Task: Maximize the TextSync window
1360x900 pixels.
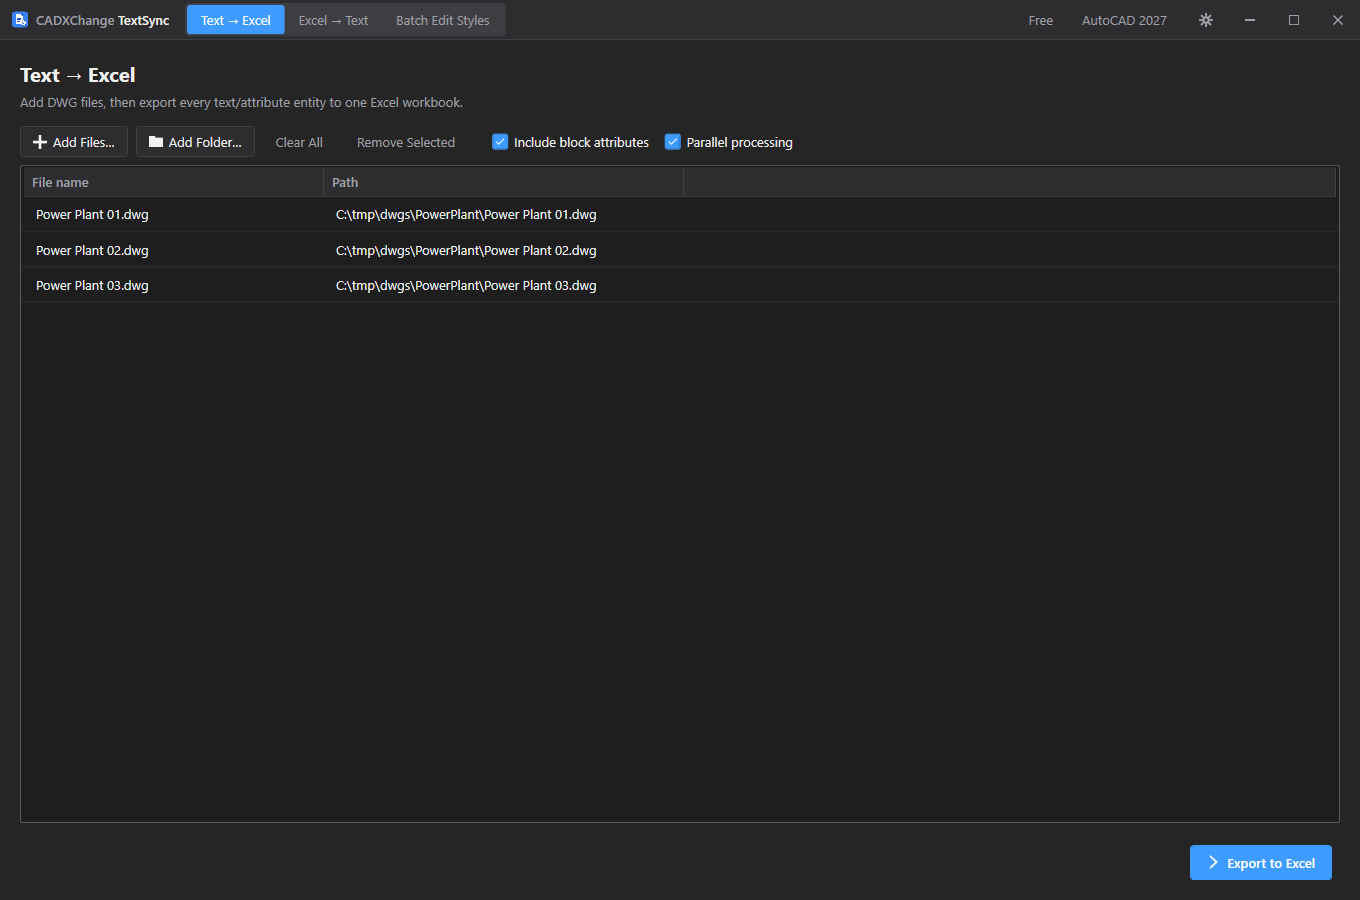Action: pos(1294,20)
